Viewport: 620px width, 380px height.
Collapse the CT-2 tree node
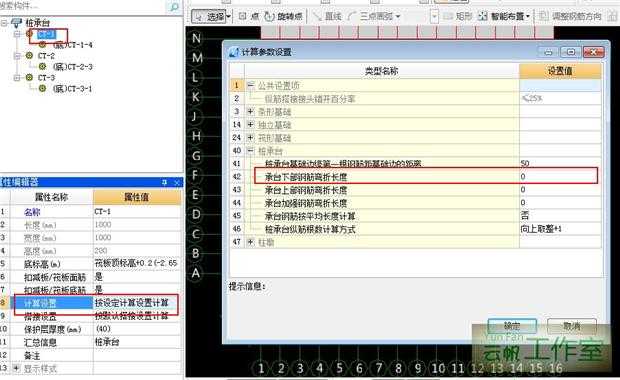pyautogui.click(x=17, y=56)
